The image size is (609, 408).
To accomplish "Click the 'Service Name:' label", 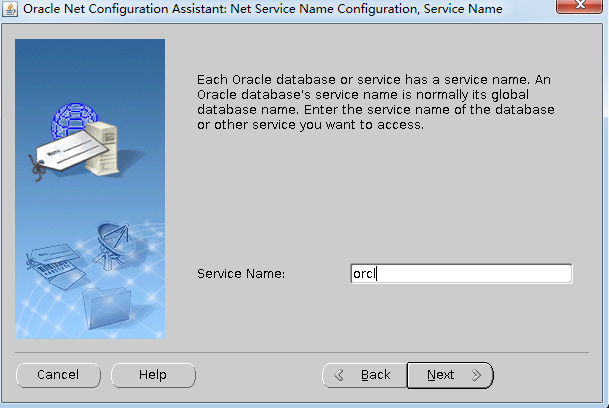I will 241,274.
